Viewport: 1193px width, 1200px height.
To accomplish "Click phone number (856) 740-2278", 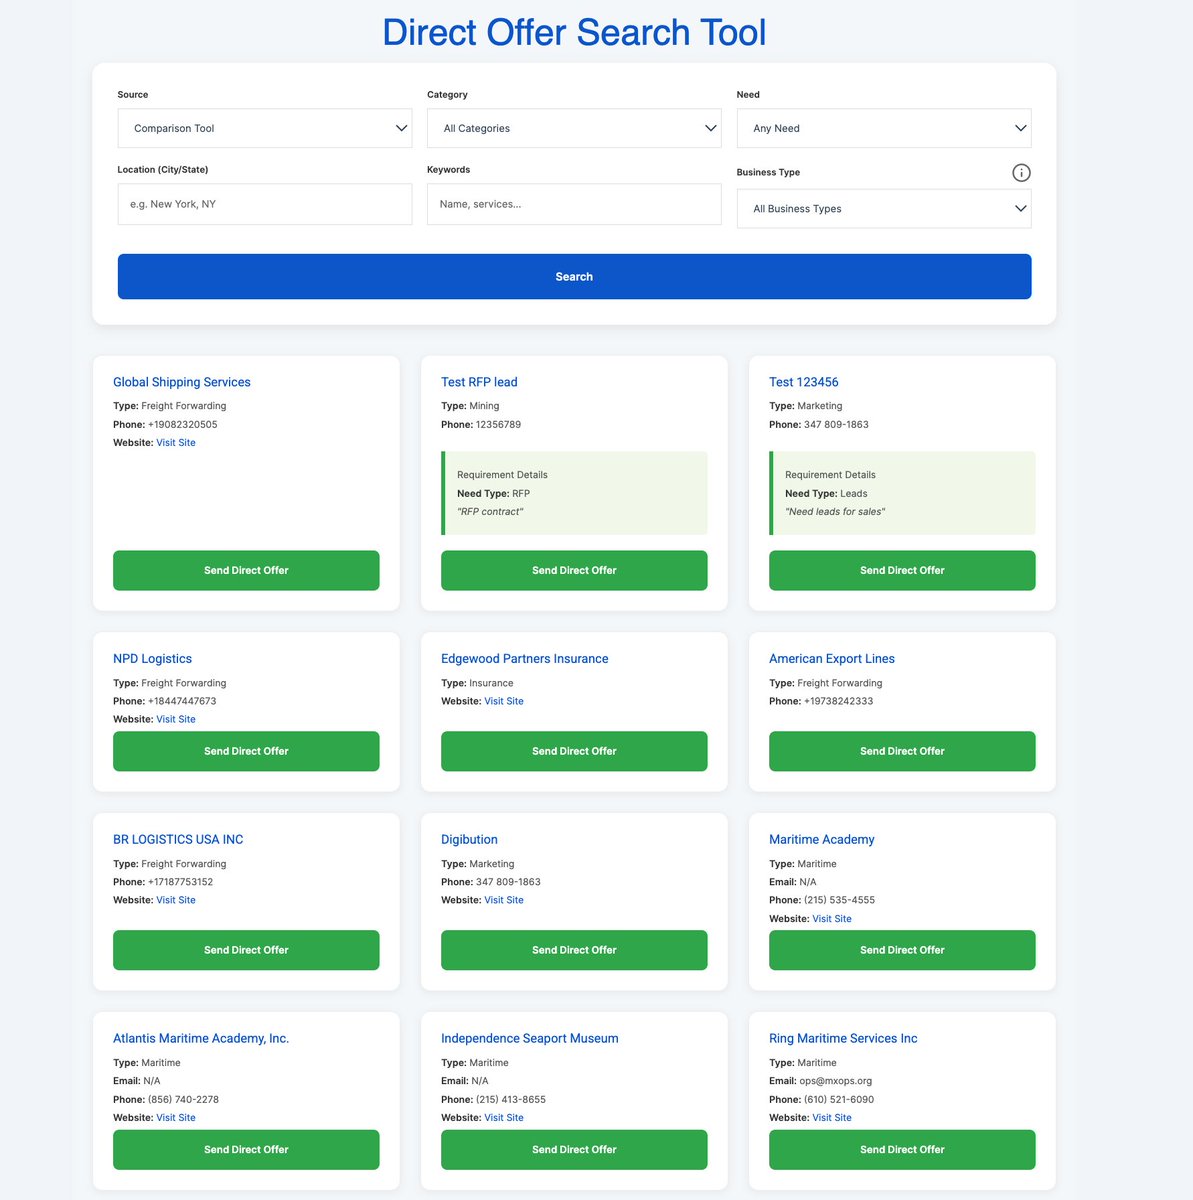I will click(183, 1100).
